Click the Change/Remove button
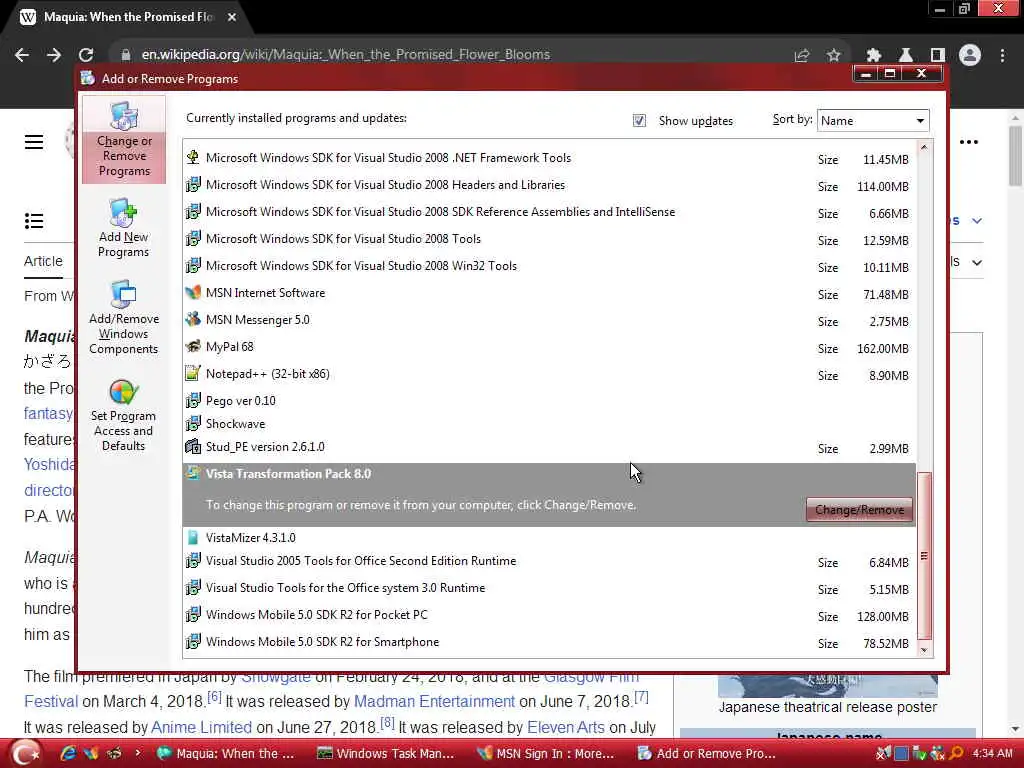The height and width of the screenshot is (768, 1024). (x=859, y=509)
